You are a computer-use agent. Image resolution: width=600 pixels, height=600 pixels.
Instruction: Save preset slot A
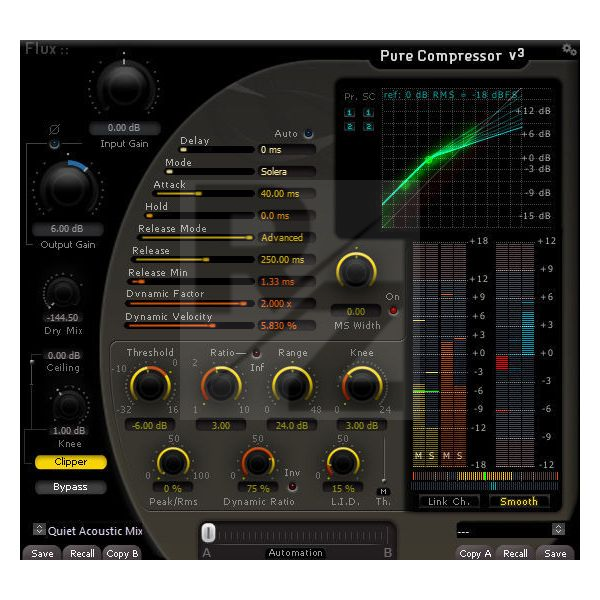point(42,553)
